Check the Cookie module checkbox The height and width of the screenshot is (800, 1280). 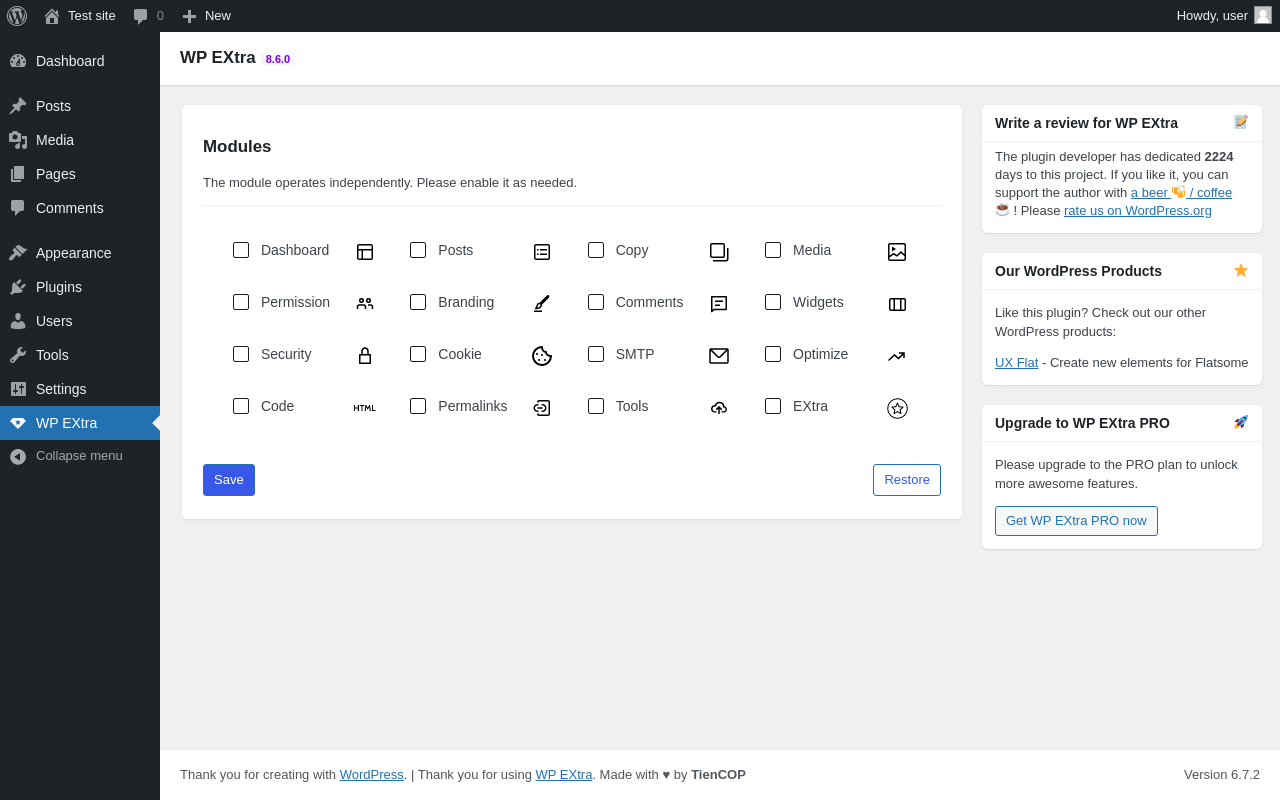418,354
